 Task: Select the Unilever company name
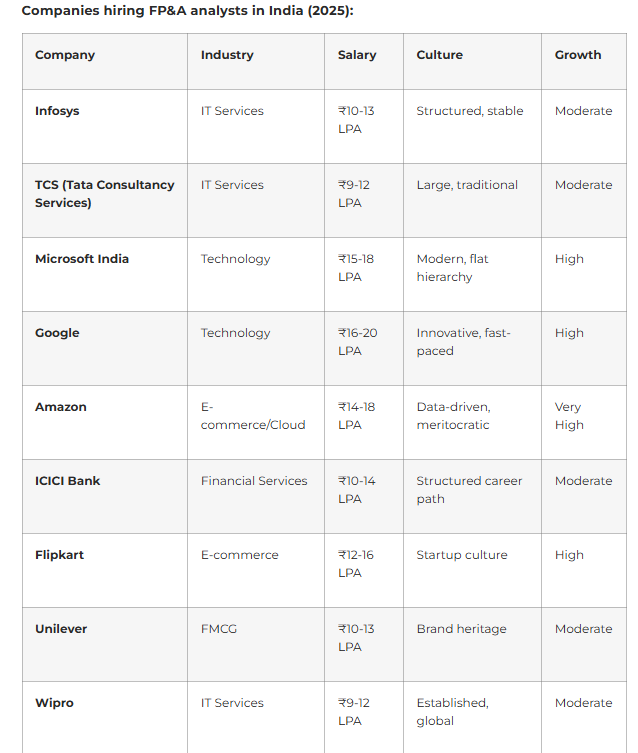coord(61,629)
